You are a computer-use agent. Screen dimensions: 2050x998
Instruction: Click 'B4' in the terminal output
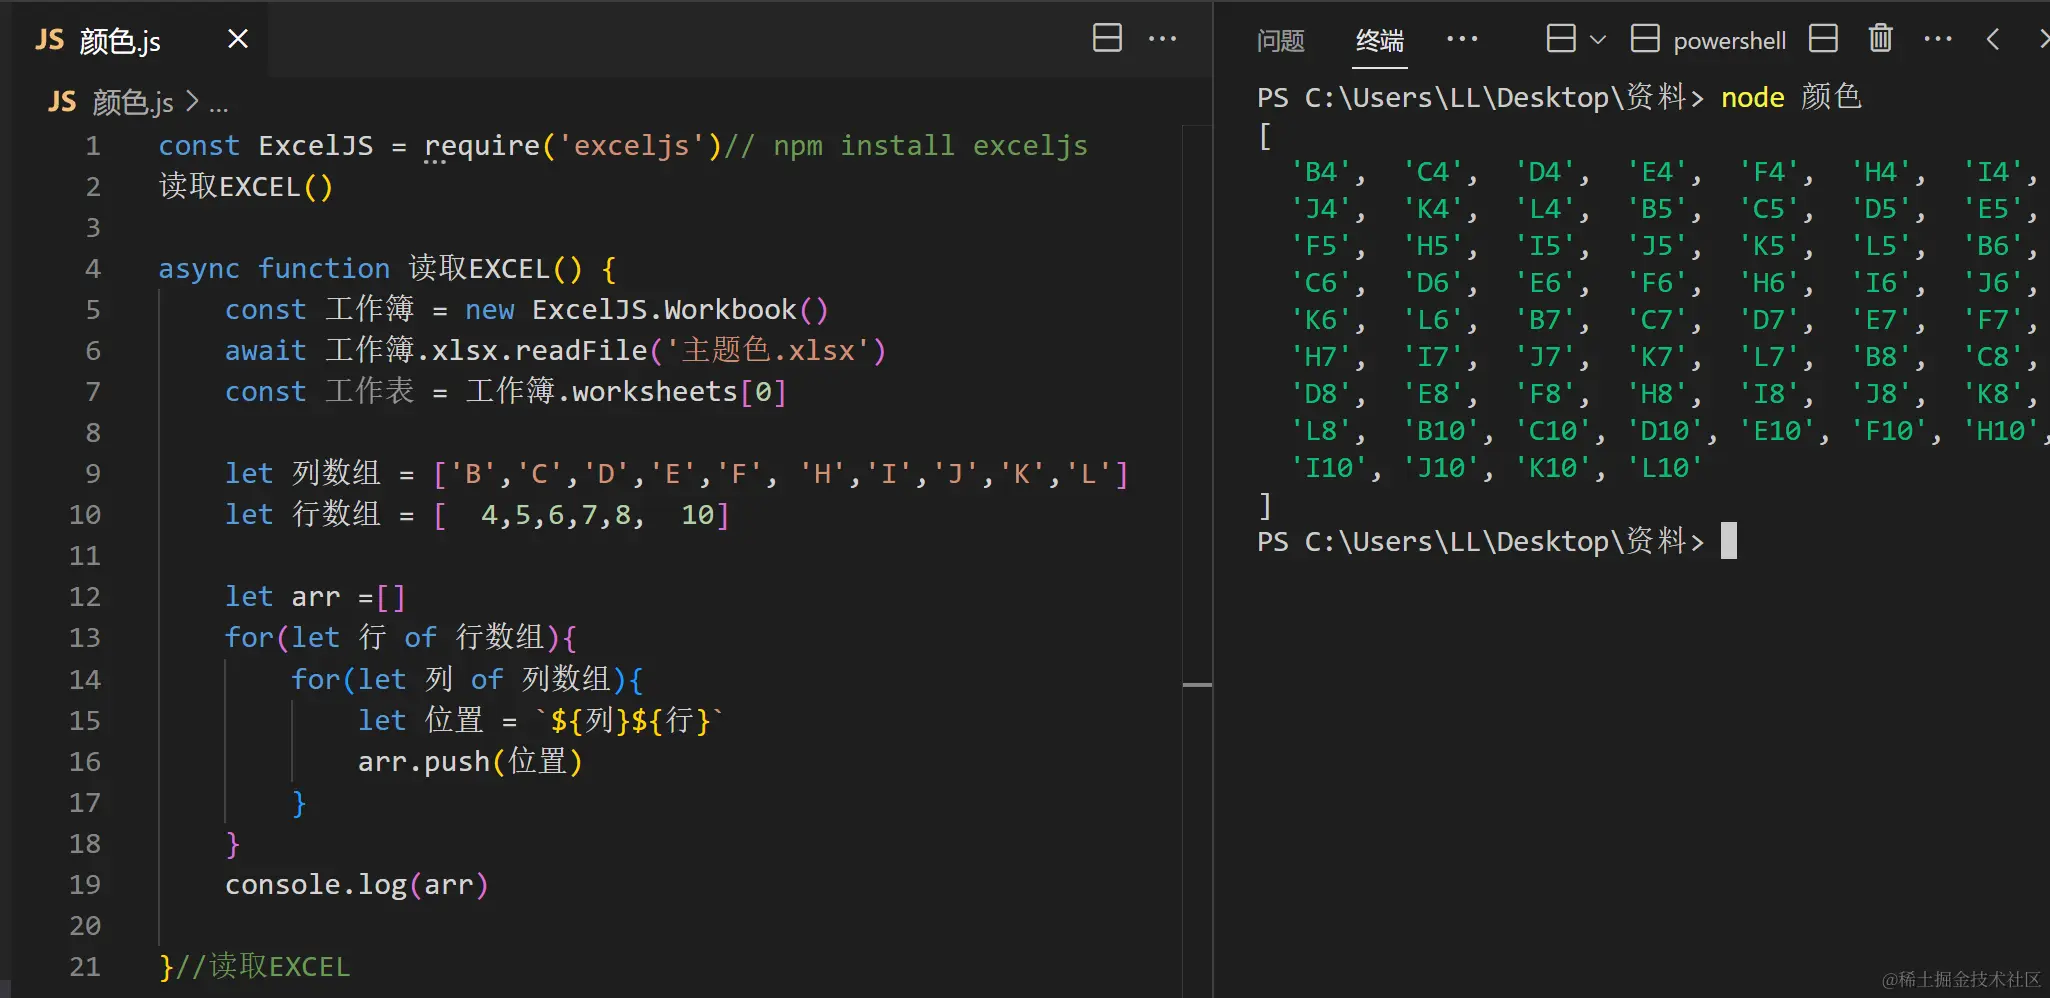[1321, 172]
